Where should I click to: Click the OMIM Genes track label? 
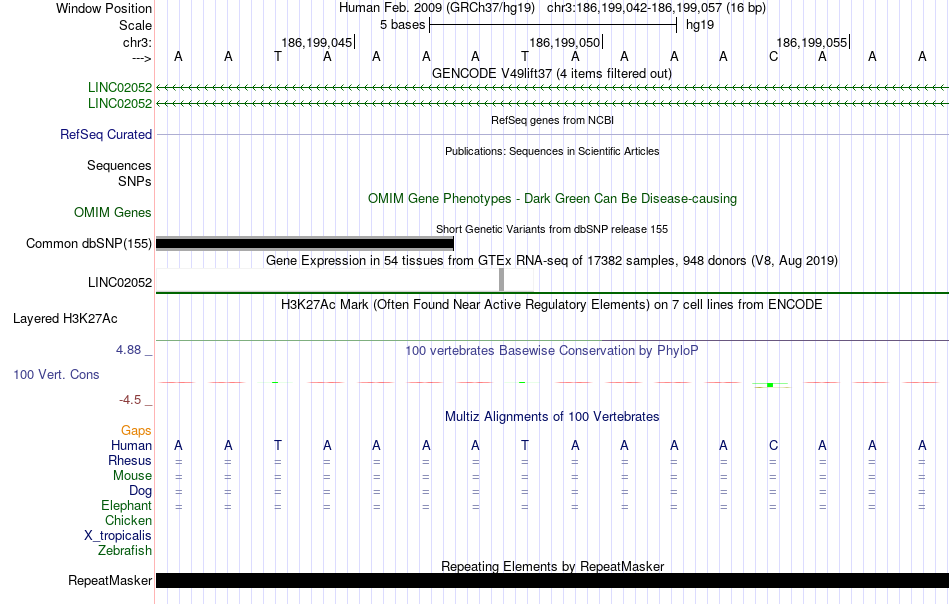(113, 213)
